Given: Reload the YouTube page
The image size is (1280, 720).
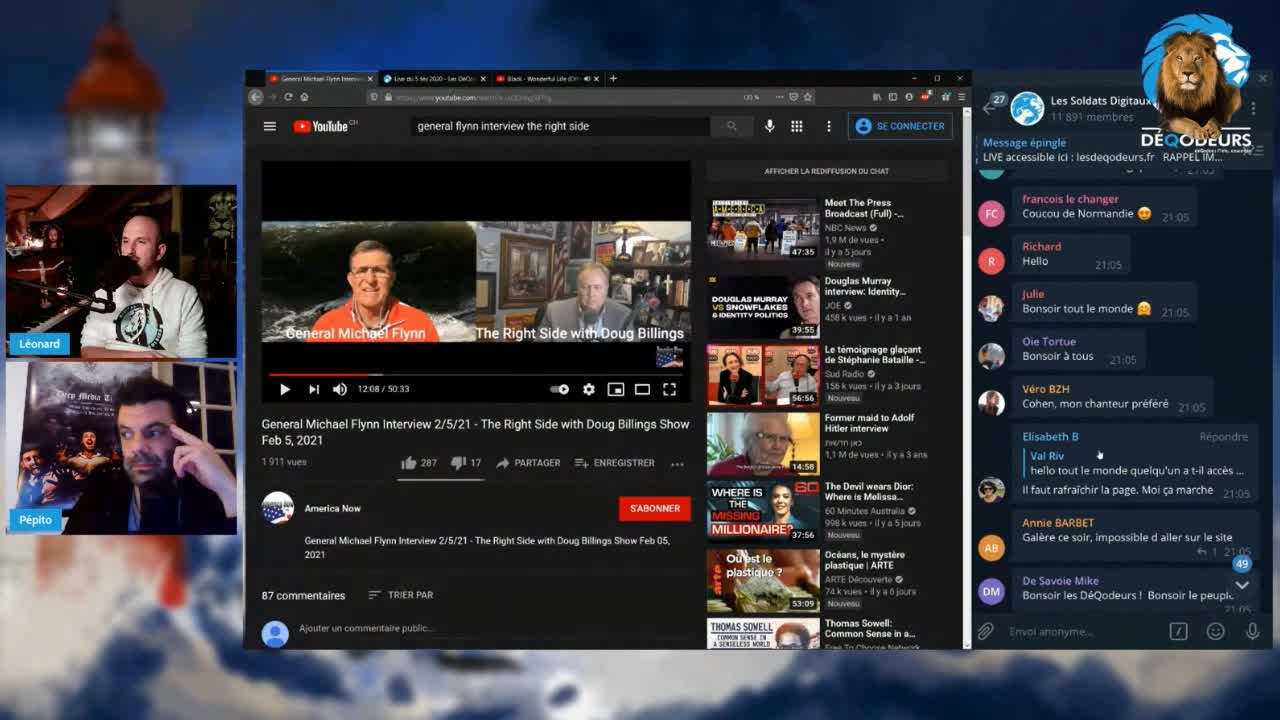Looking at the screenshot, I should (288, 97).
